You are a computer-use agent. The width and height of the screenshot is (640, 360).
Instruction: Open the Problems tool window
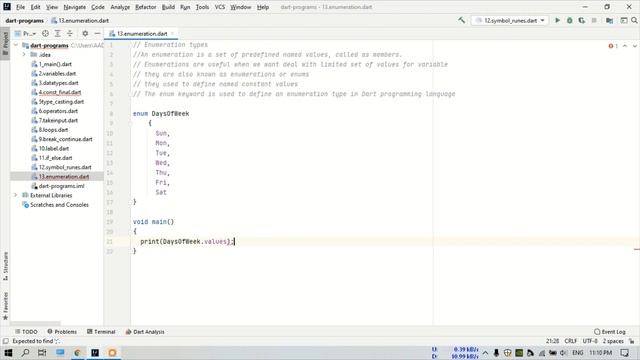click(62, 332)
